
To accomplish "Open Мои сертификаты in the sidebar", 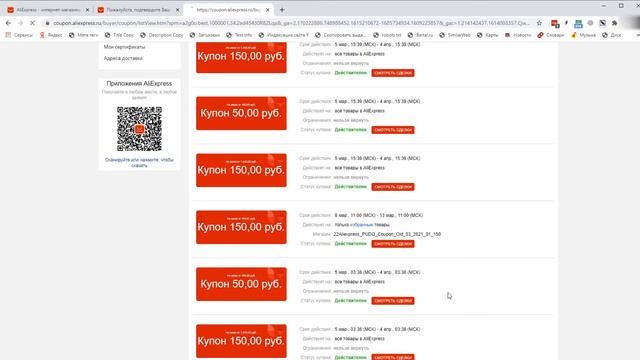I will coord(124,47).
